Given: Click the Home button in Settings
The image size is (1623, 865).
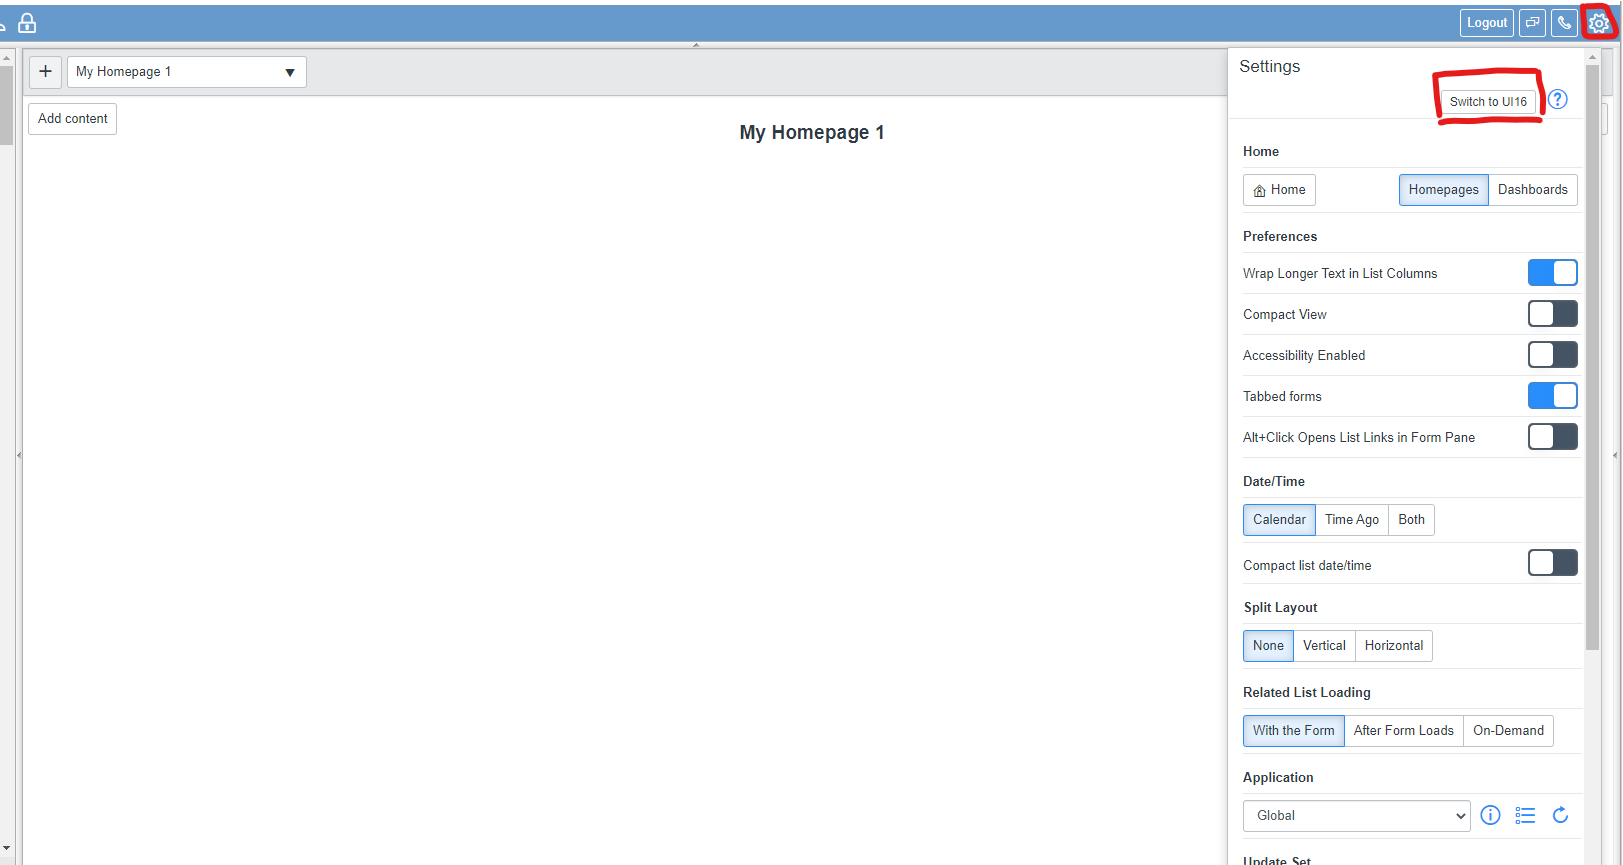Looking at the screenshot, I should click(x=1279, y=190).
